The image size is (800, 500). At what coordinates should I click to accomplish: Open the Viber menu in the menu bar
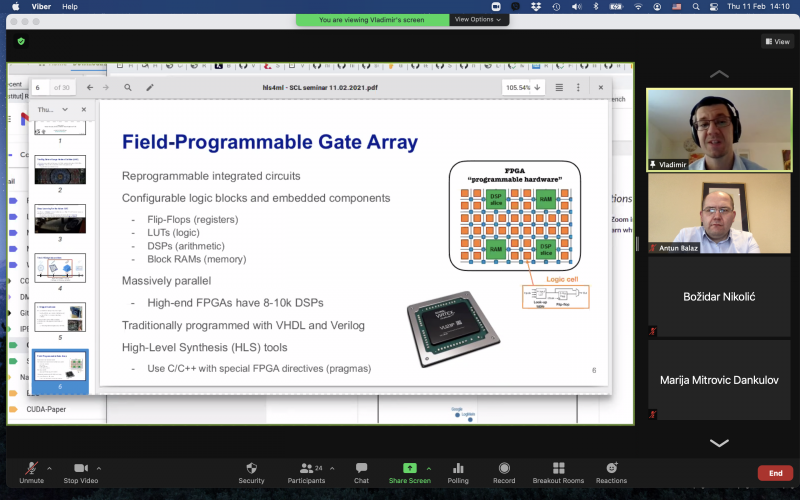[x=41, y=7]
